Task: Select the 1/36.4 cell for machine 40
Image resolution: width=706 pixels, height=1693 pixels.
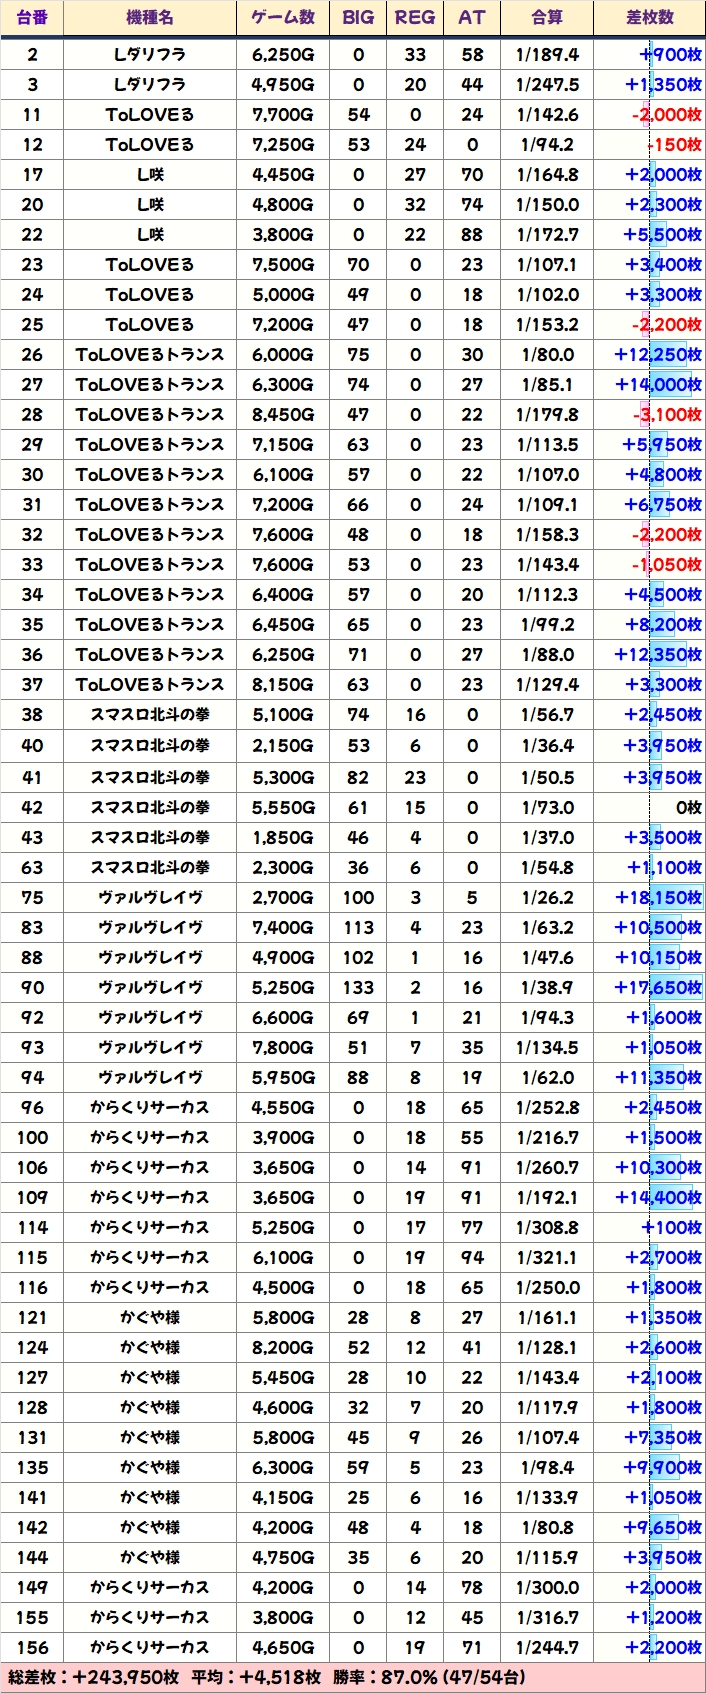Action: click(547, 745)
